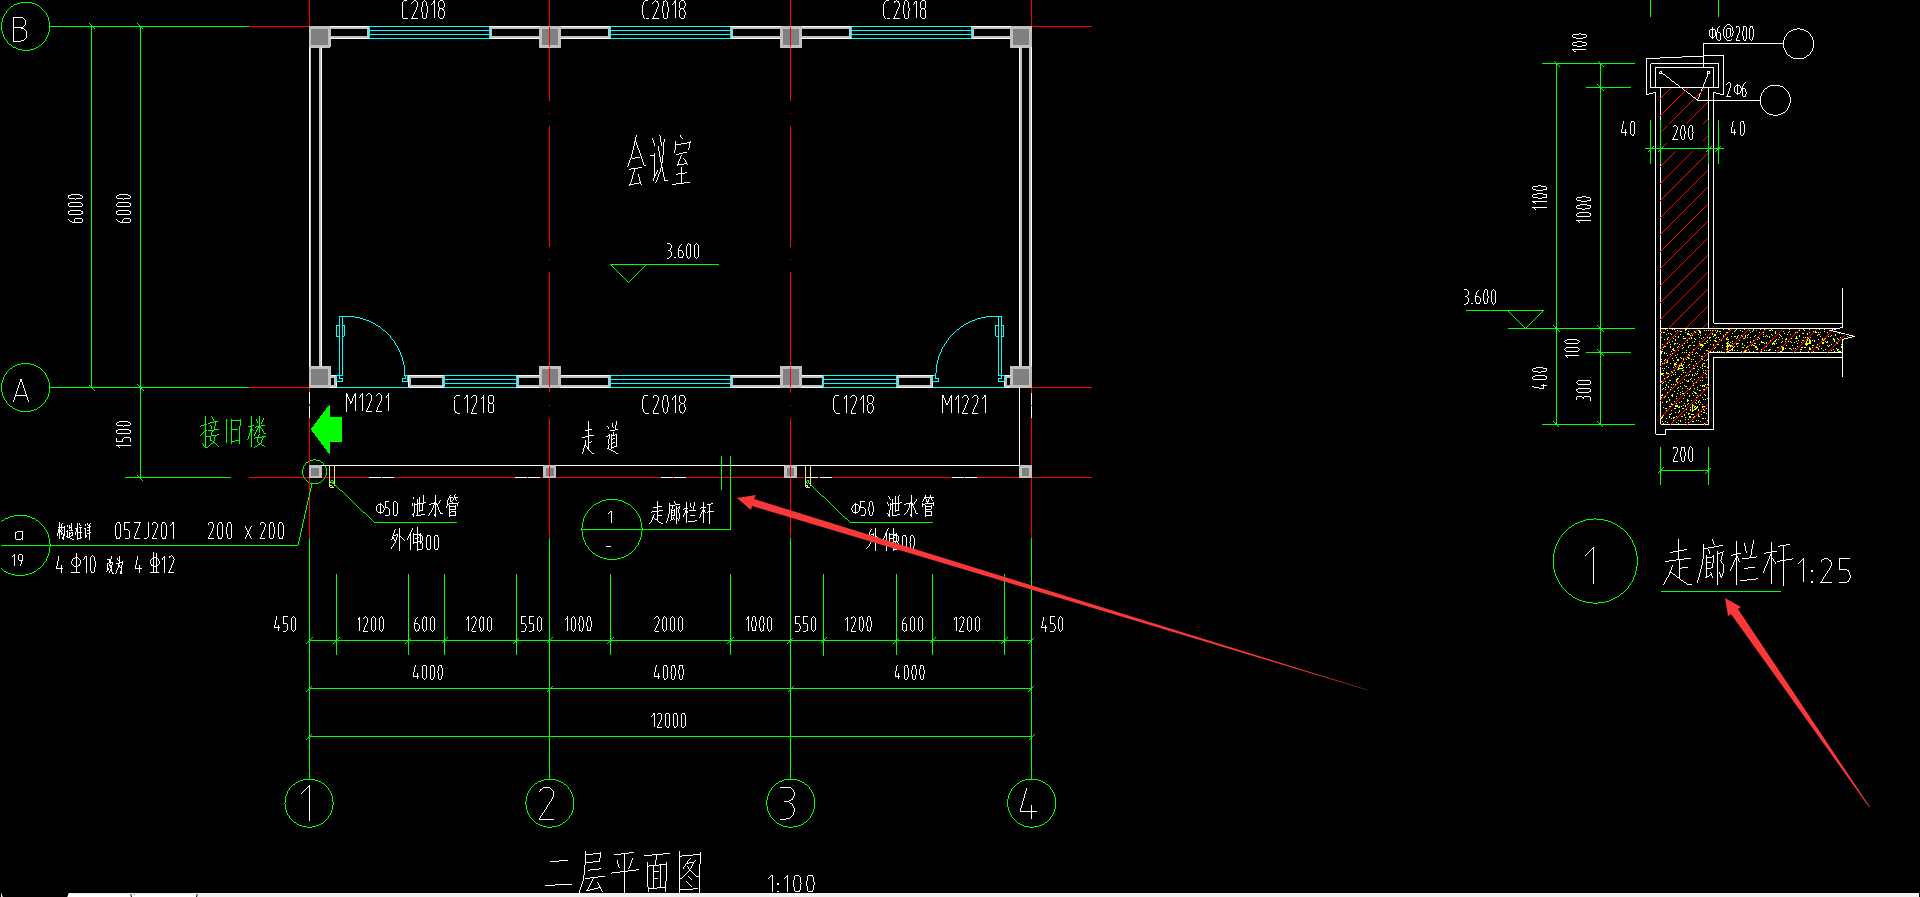The image size is (1920, 897).
Task: Select the red hatched railing wall in section
Action: 1685,208
